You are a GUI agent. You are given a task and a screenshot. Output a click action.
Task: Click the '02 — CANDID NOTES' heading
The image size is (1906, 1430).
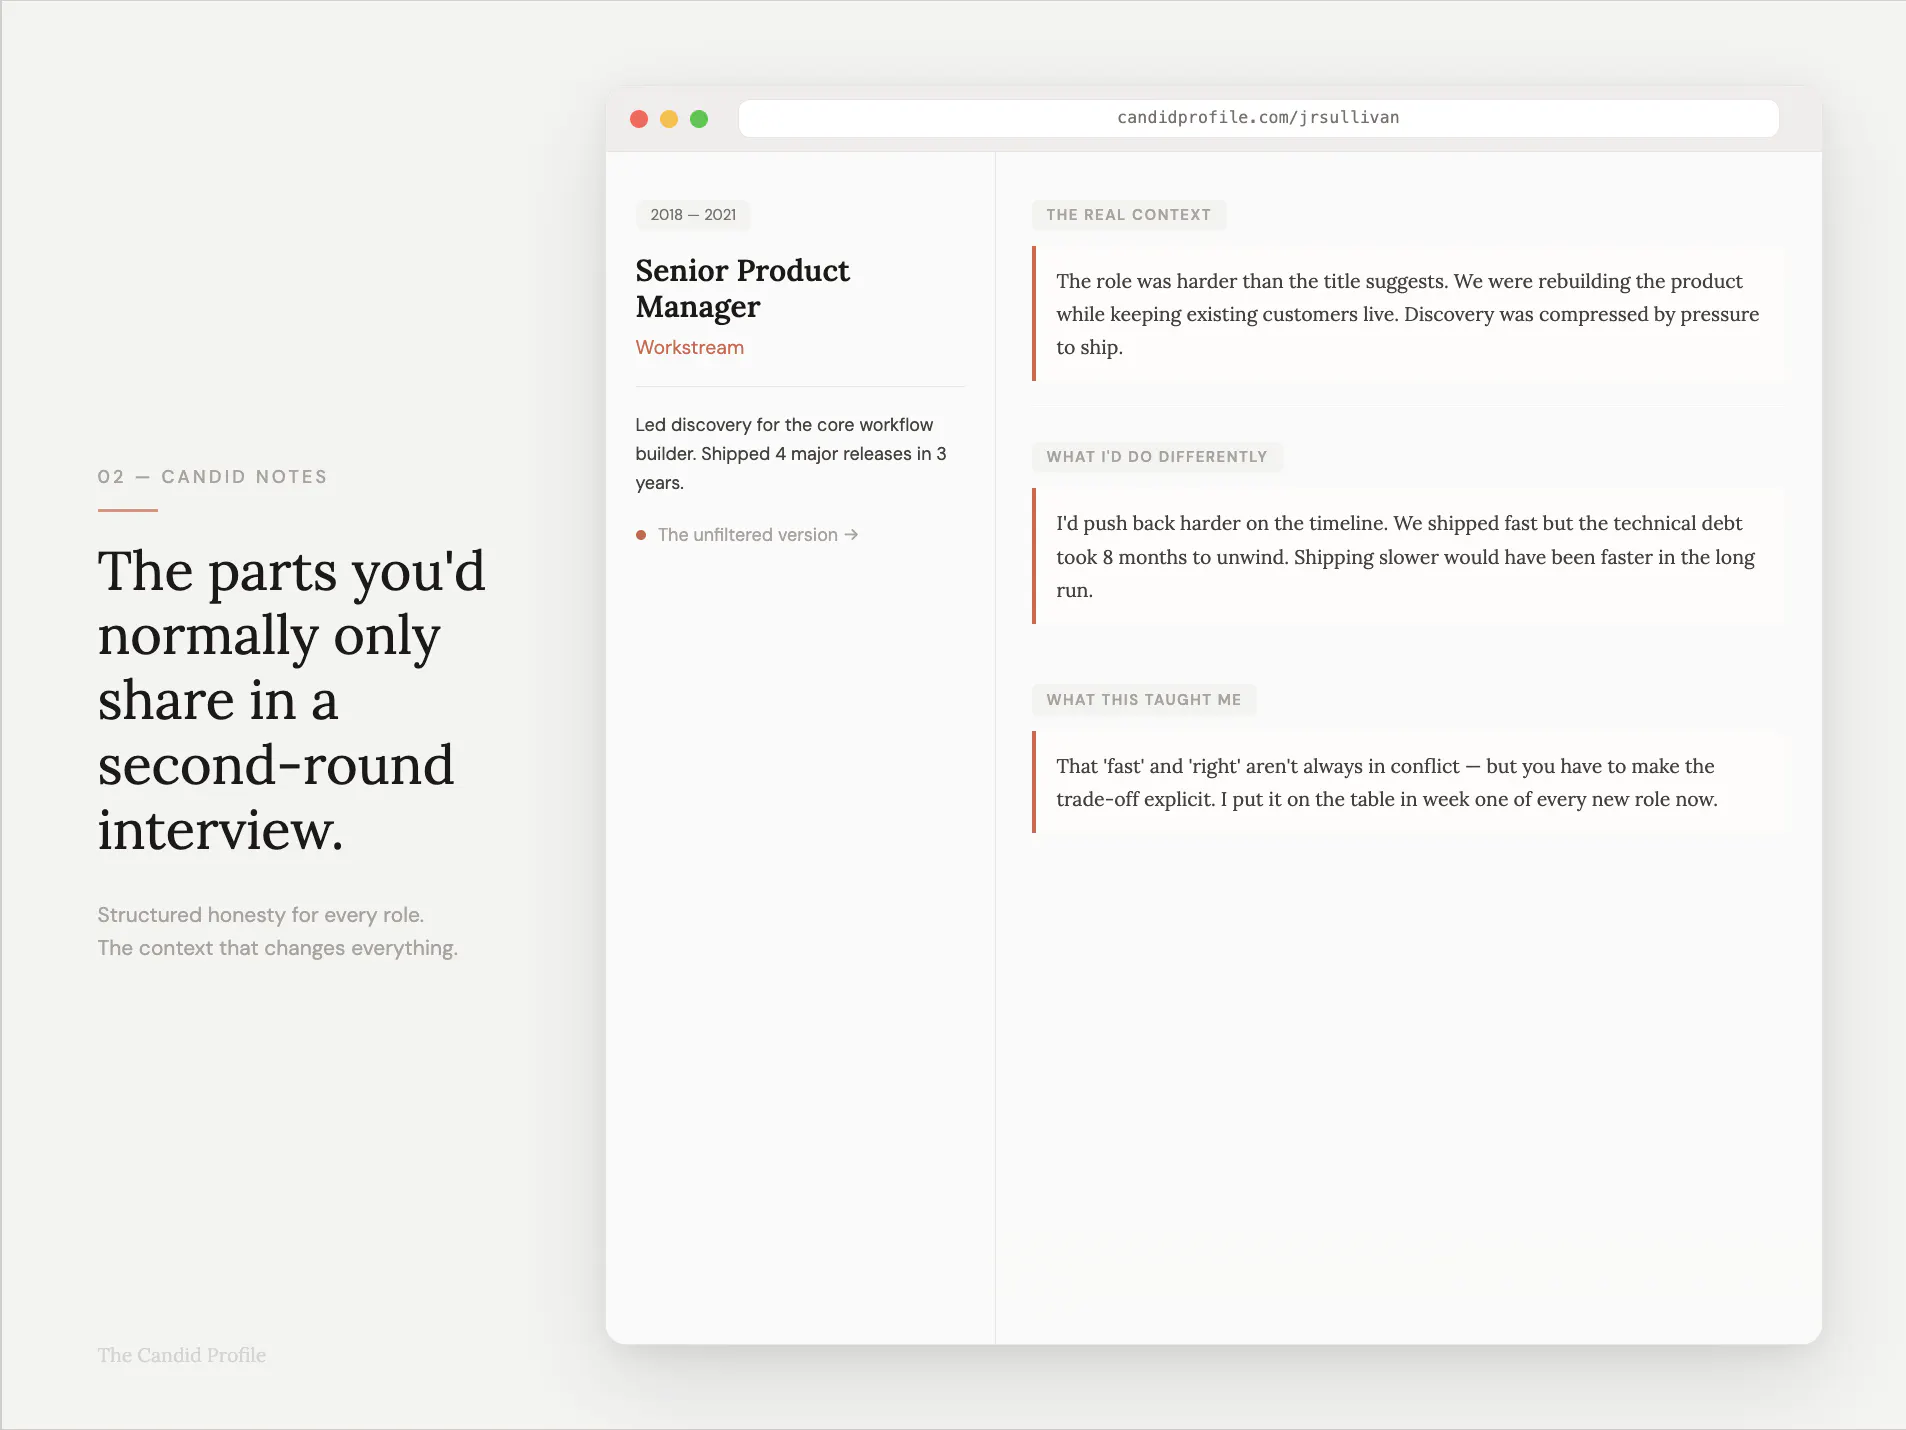(x=212, y=477)
